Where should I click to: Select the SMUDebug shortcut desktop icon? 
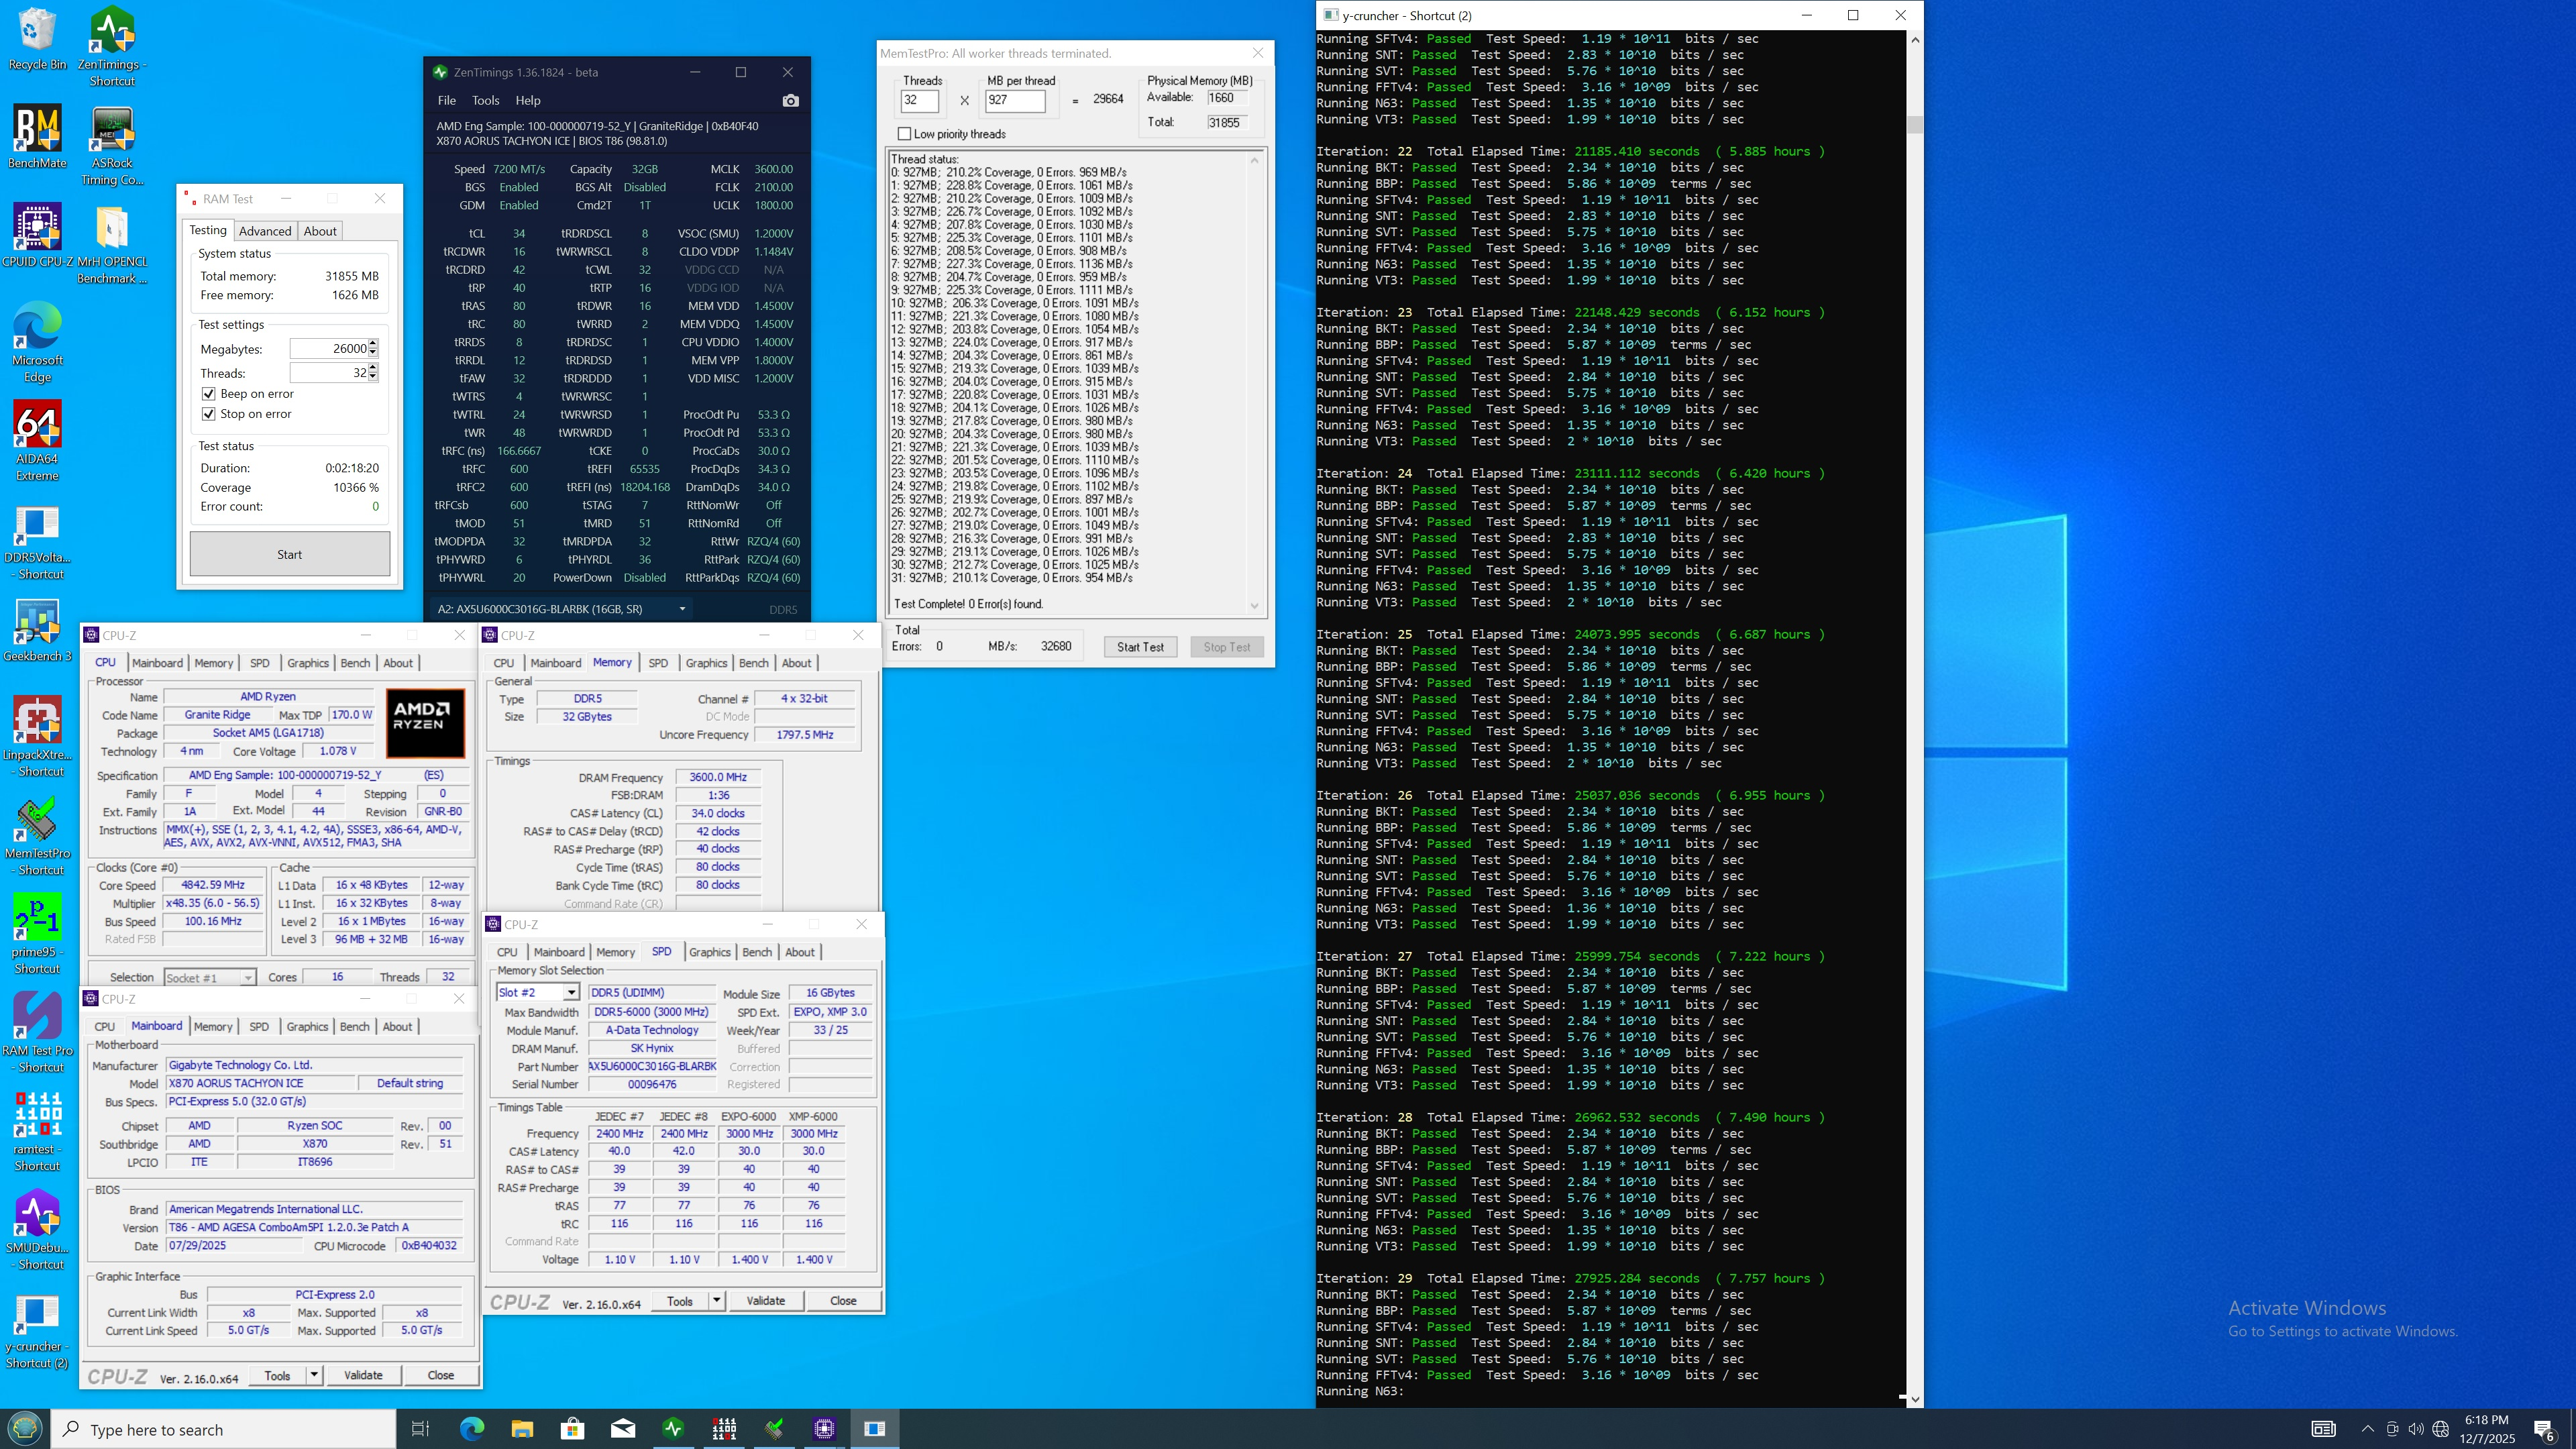tap(37, 1230)
